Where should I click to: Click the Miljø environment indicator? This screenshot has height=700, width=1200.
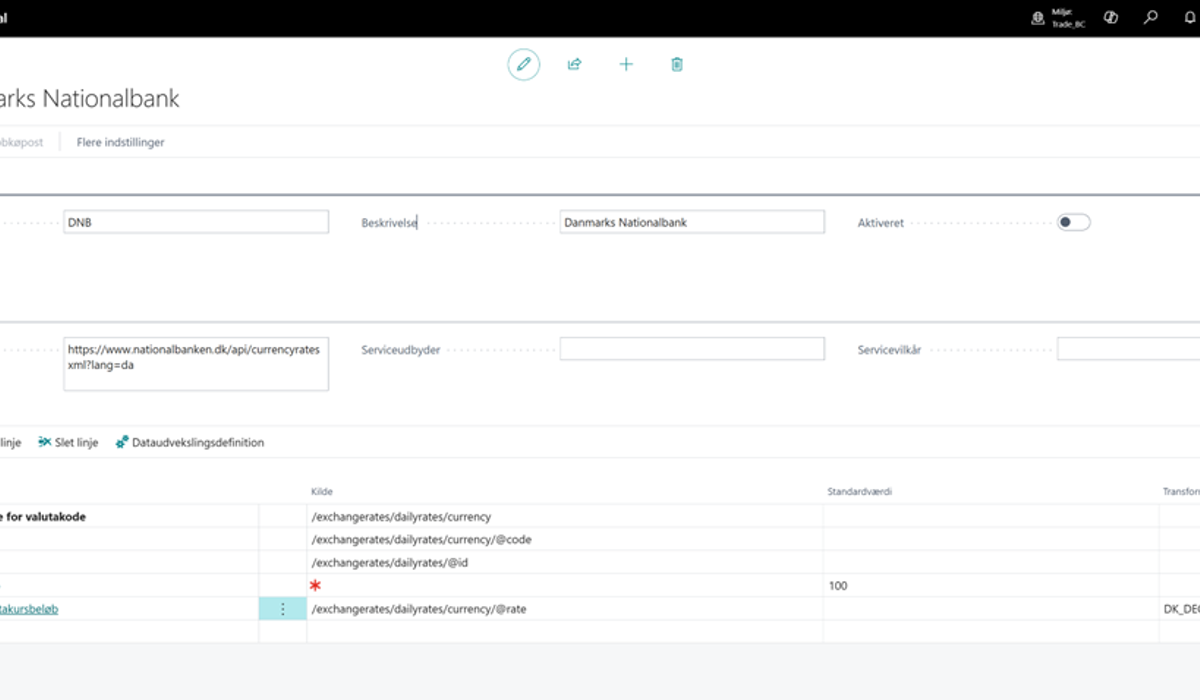point(1058,17)
